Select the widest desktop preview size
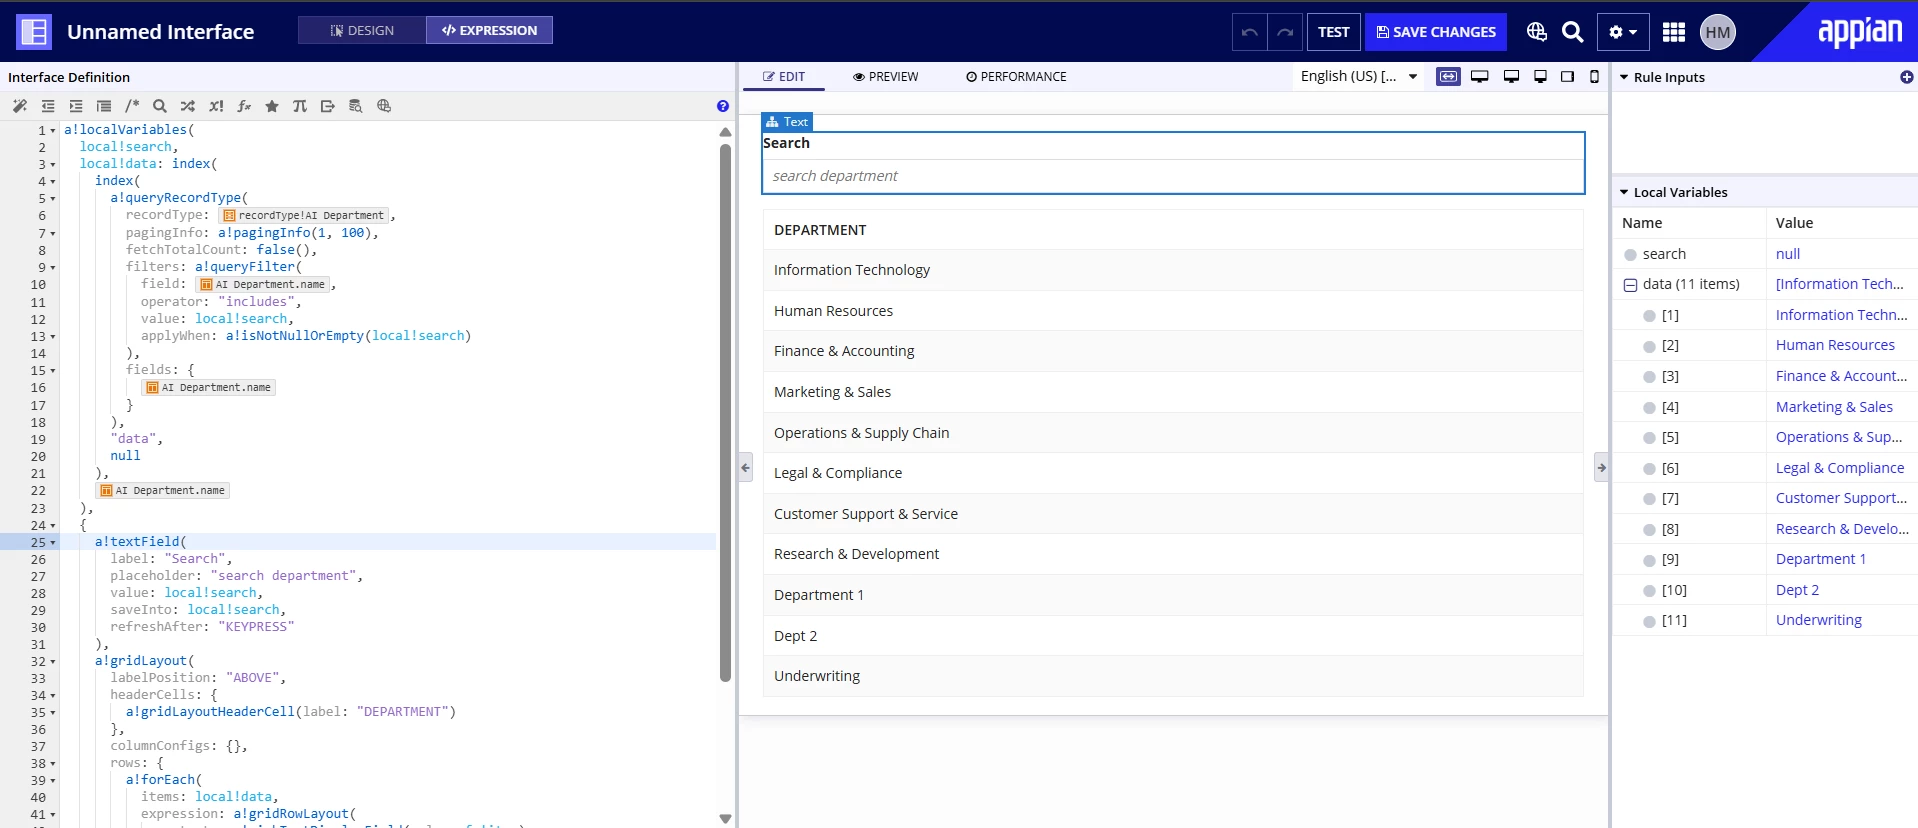The image size is (1918, 828). pyautogui.click(x=1480, y=76)
